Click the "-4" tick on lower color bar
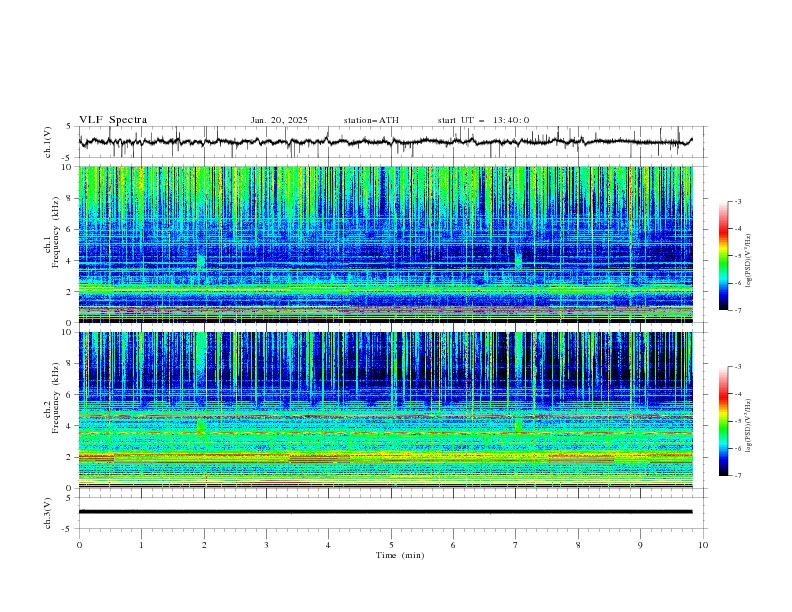792x612 pixels. click(x=737, y=394)
